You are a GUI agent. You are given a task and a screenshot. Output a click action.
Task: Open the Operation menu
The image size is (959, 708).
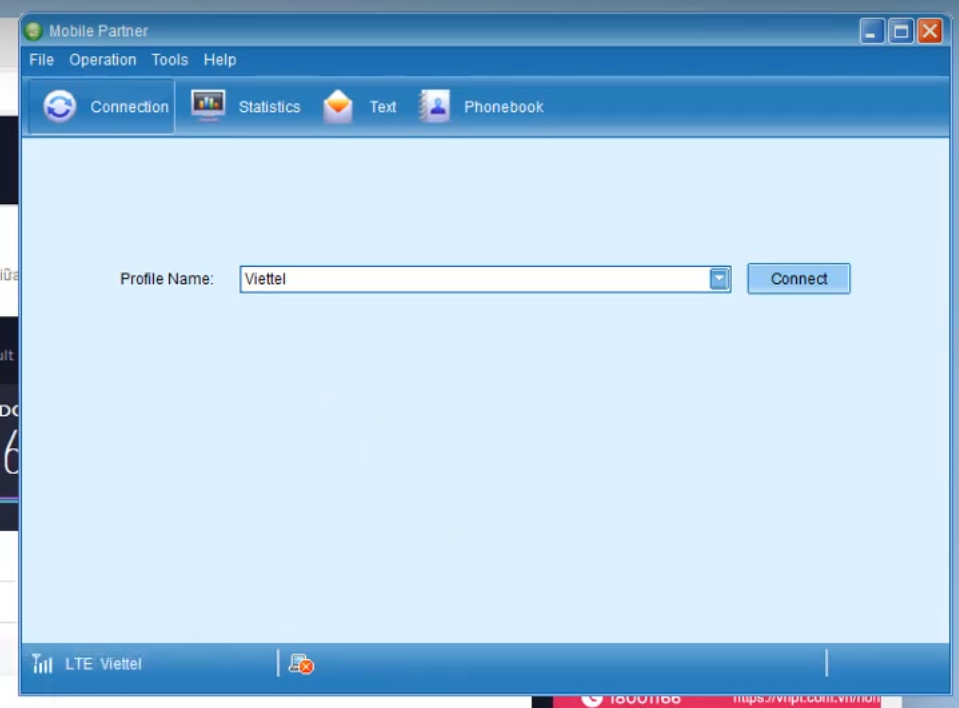[103, 60]
